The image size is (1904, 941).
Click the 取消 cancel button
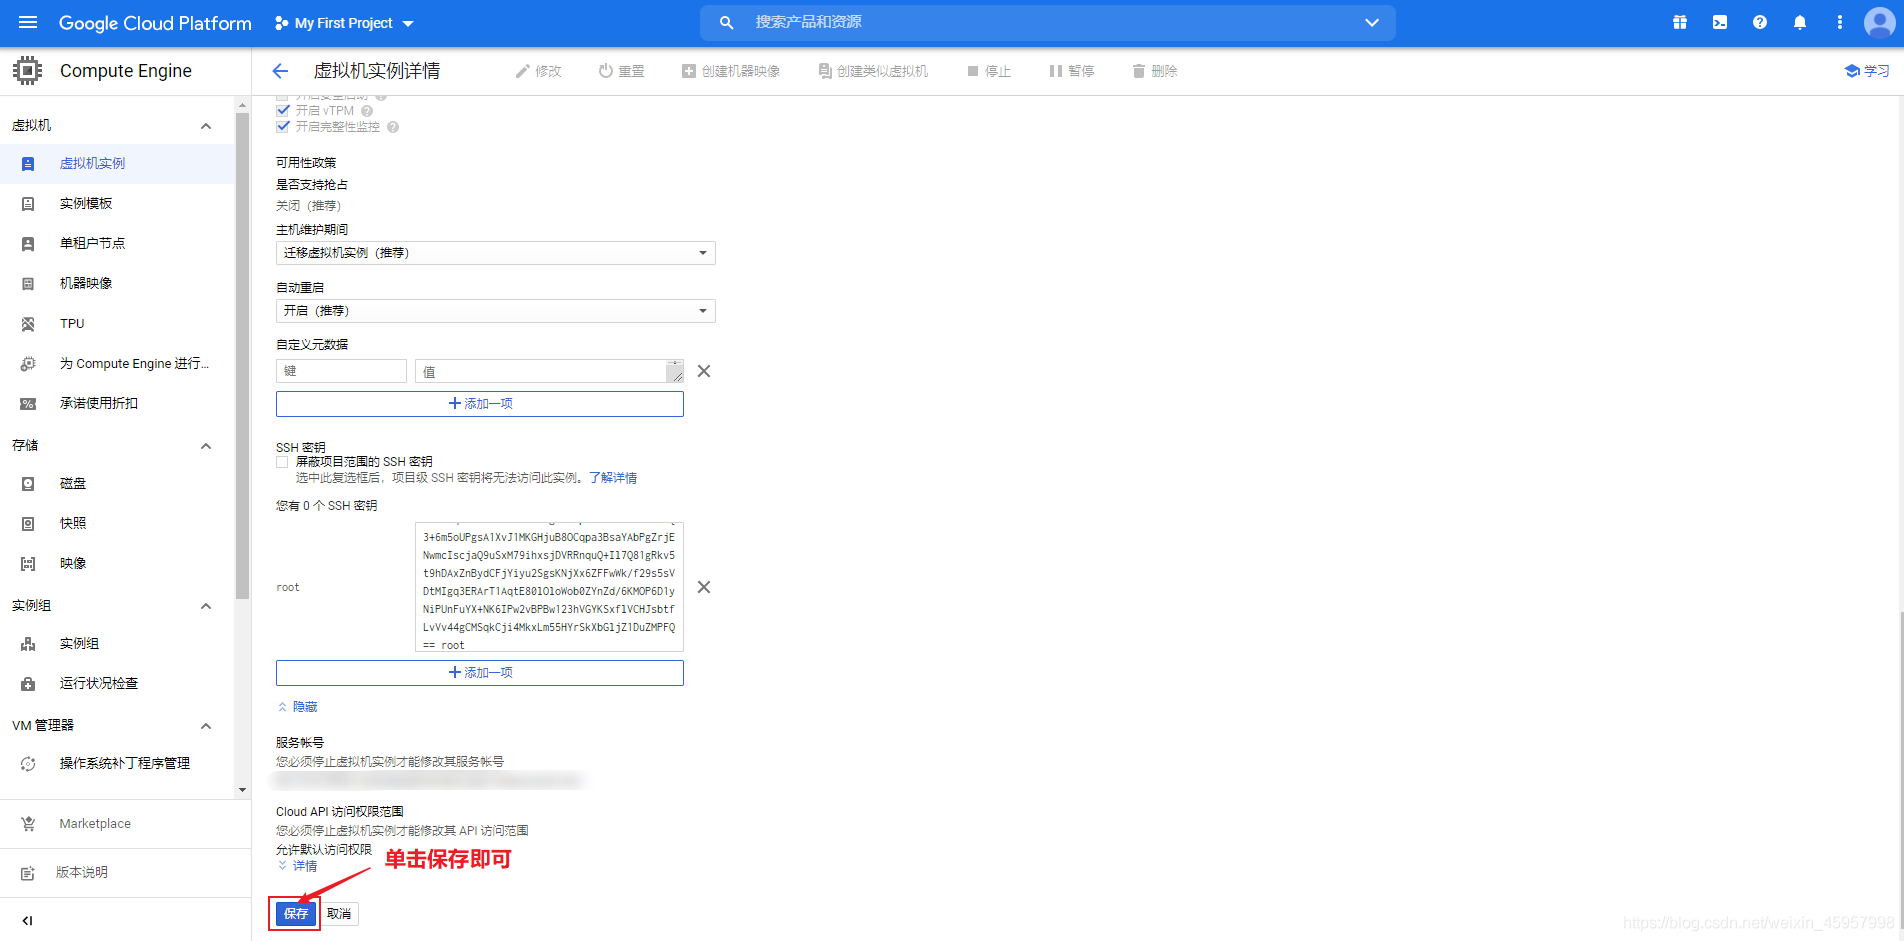click(339, 914)
